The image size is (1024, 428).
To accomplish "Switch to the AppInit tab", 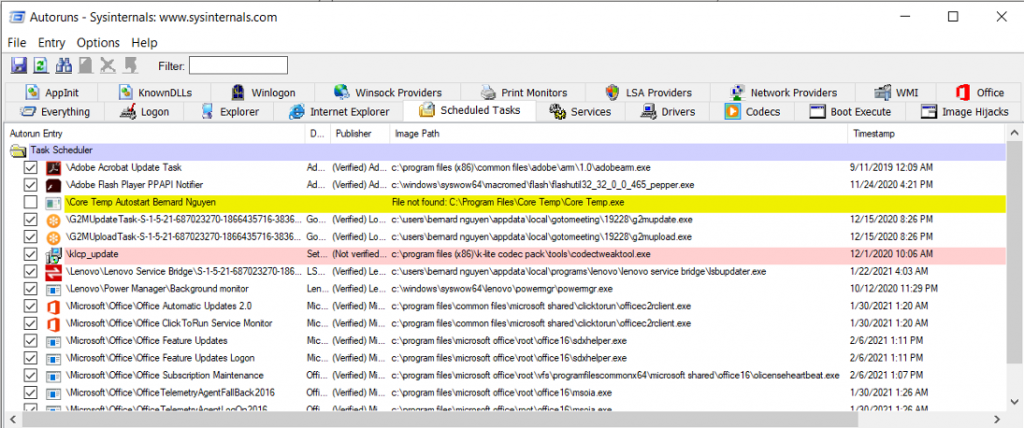I will coord(53,93).
